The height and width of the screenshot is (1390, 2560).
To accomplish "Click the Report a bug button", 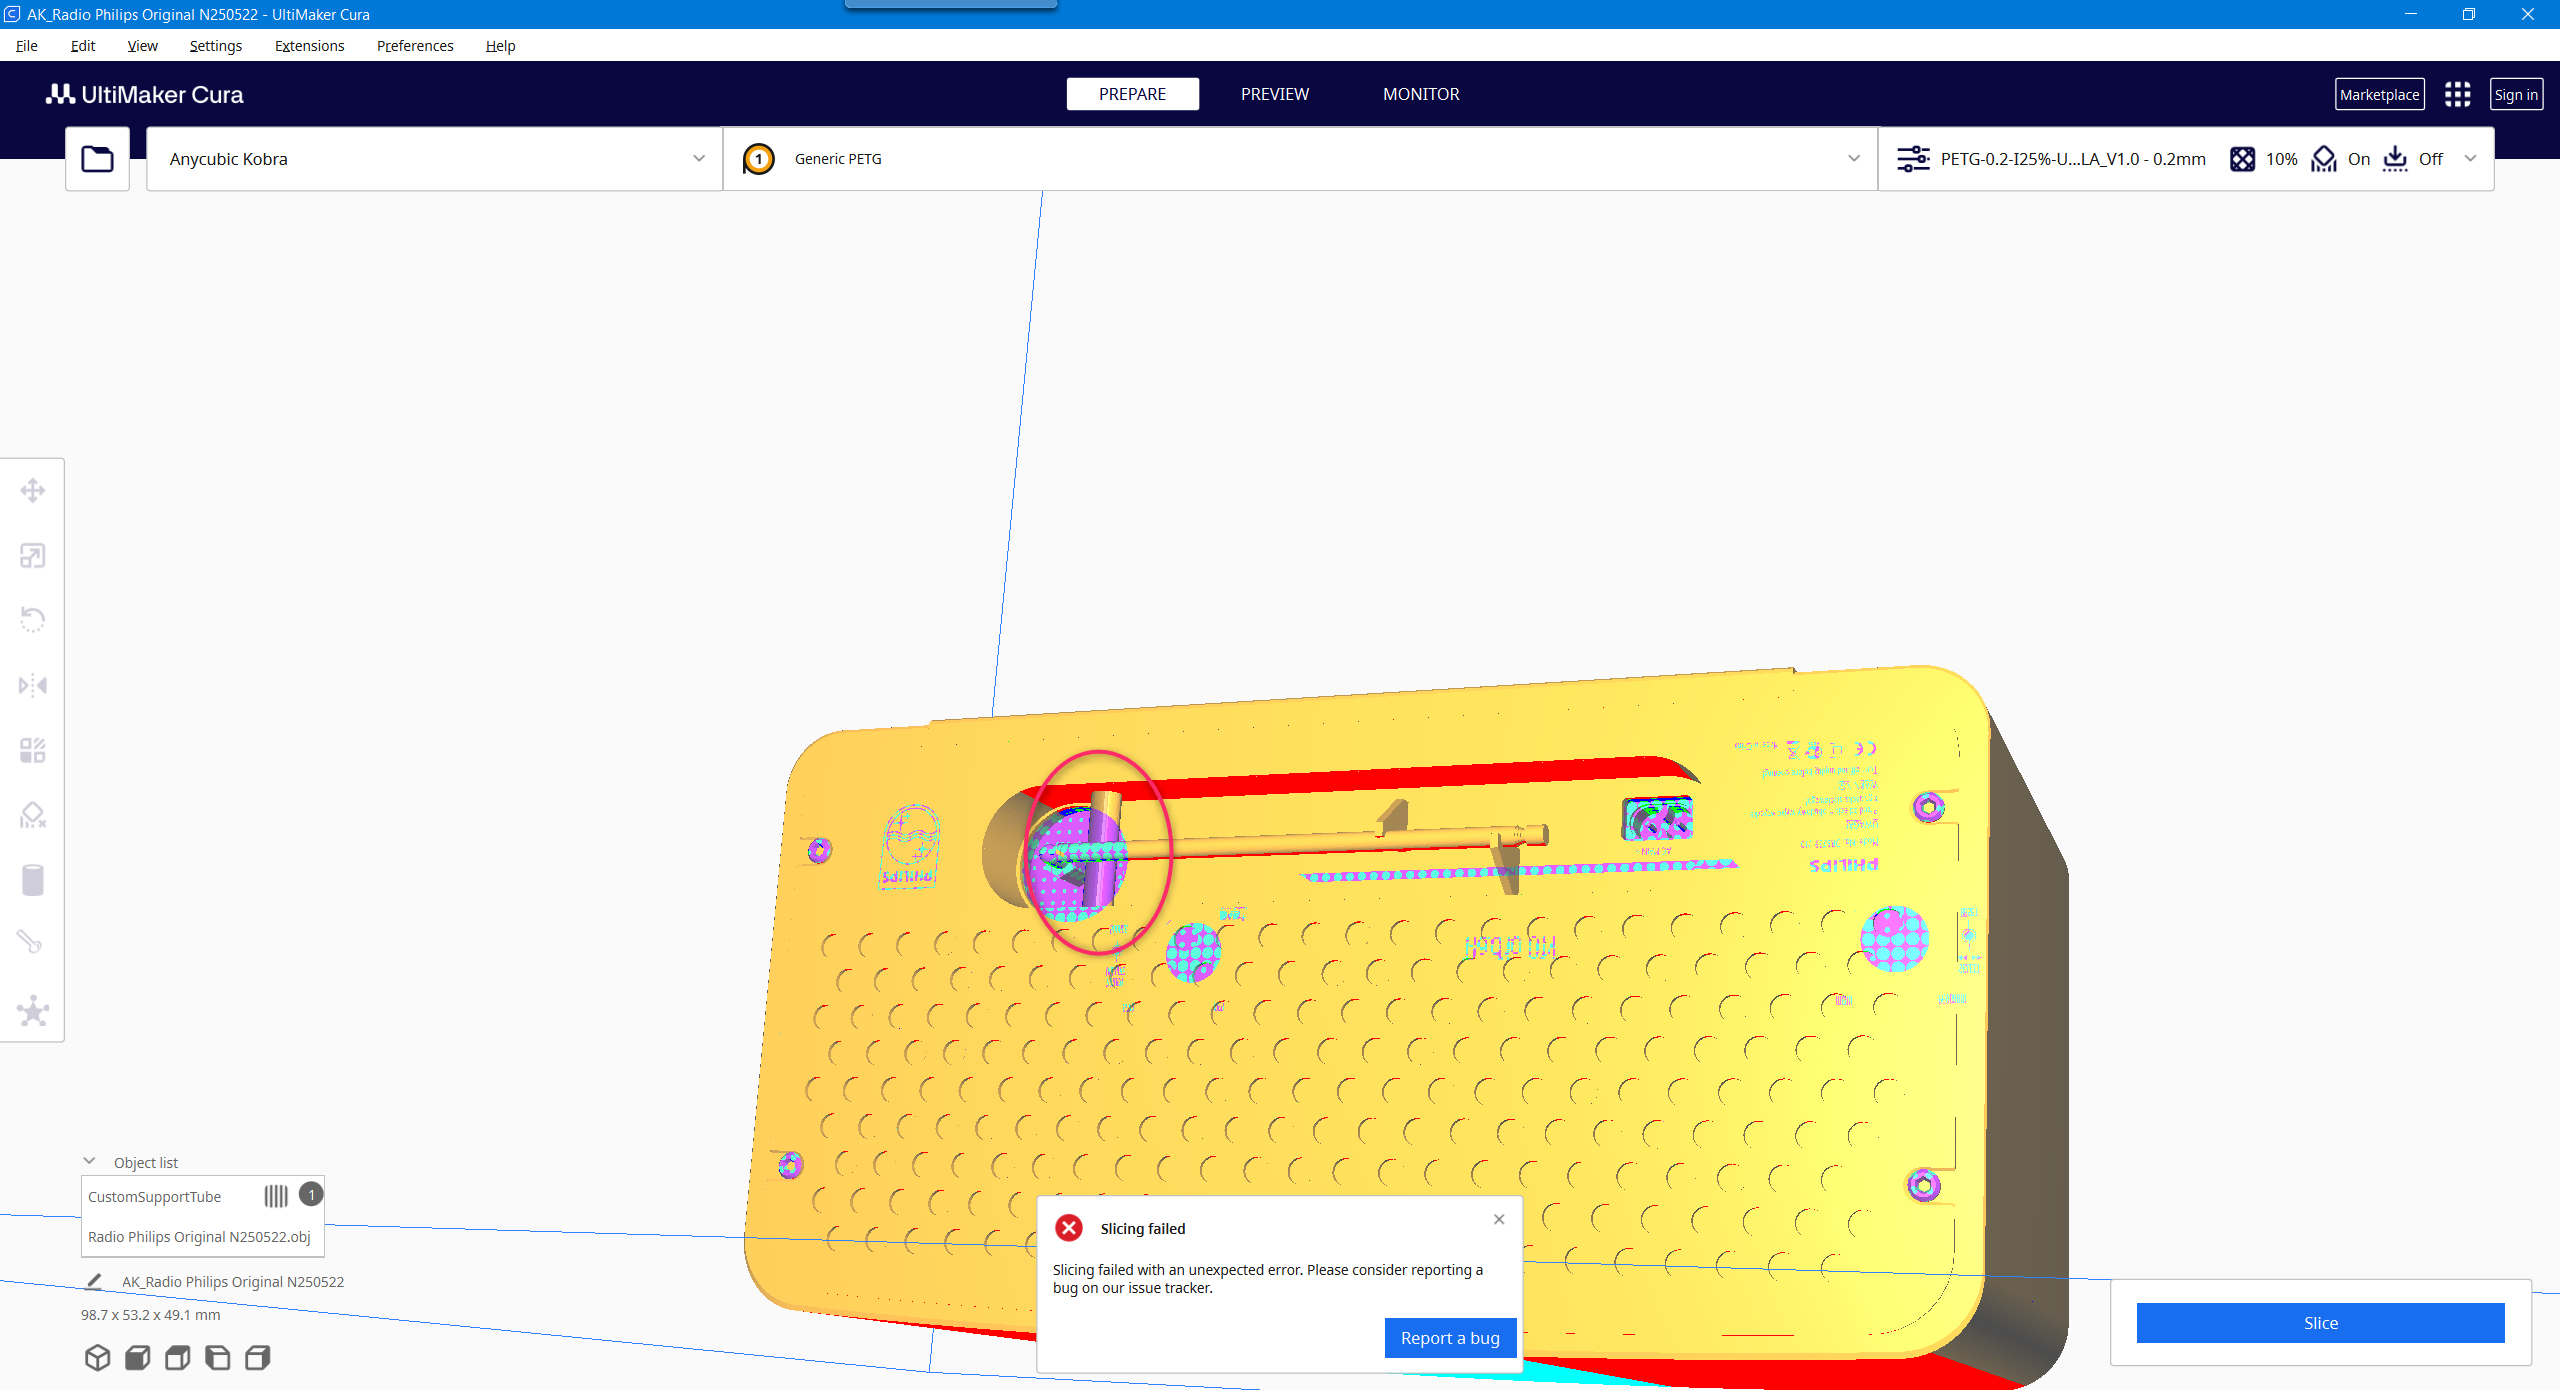I will click(1450, 1338).
